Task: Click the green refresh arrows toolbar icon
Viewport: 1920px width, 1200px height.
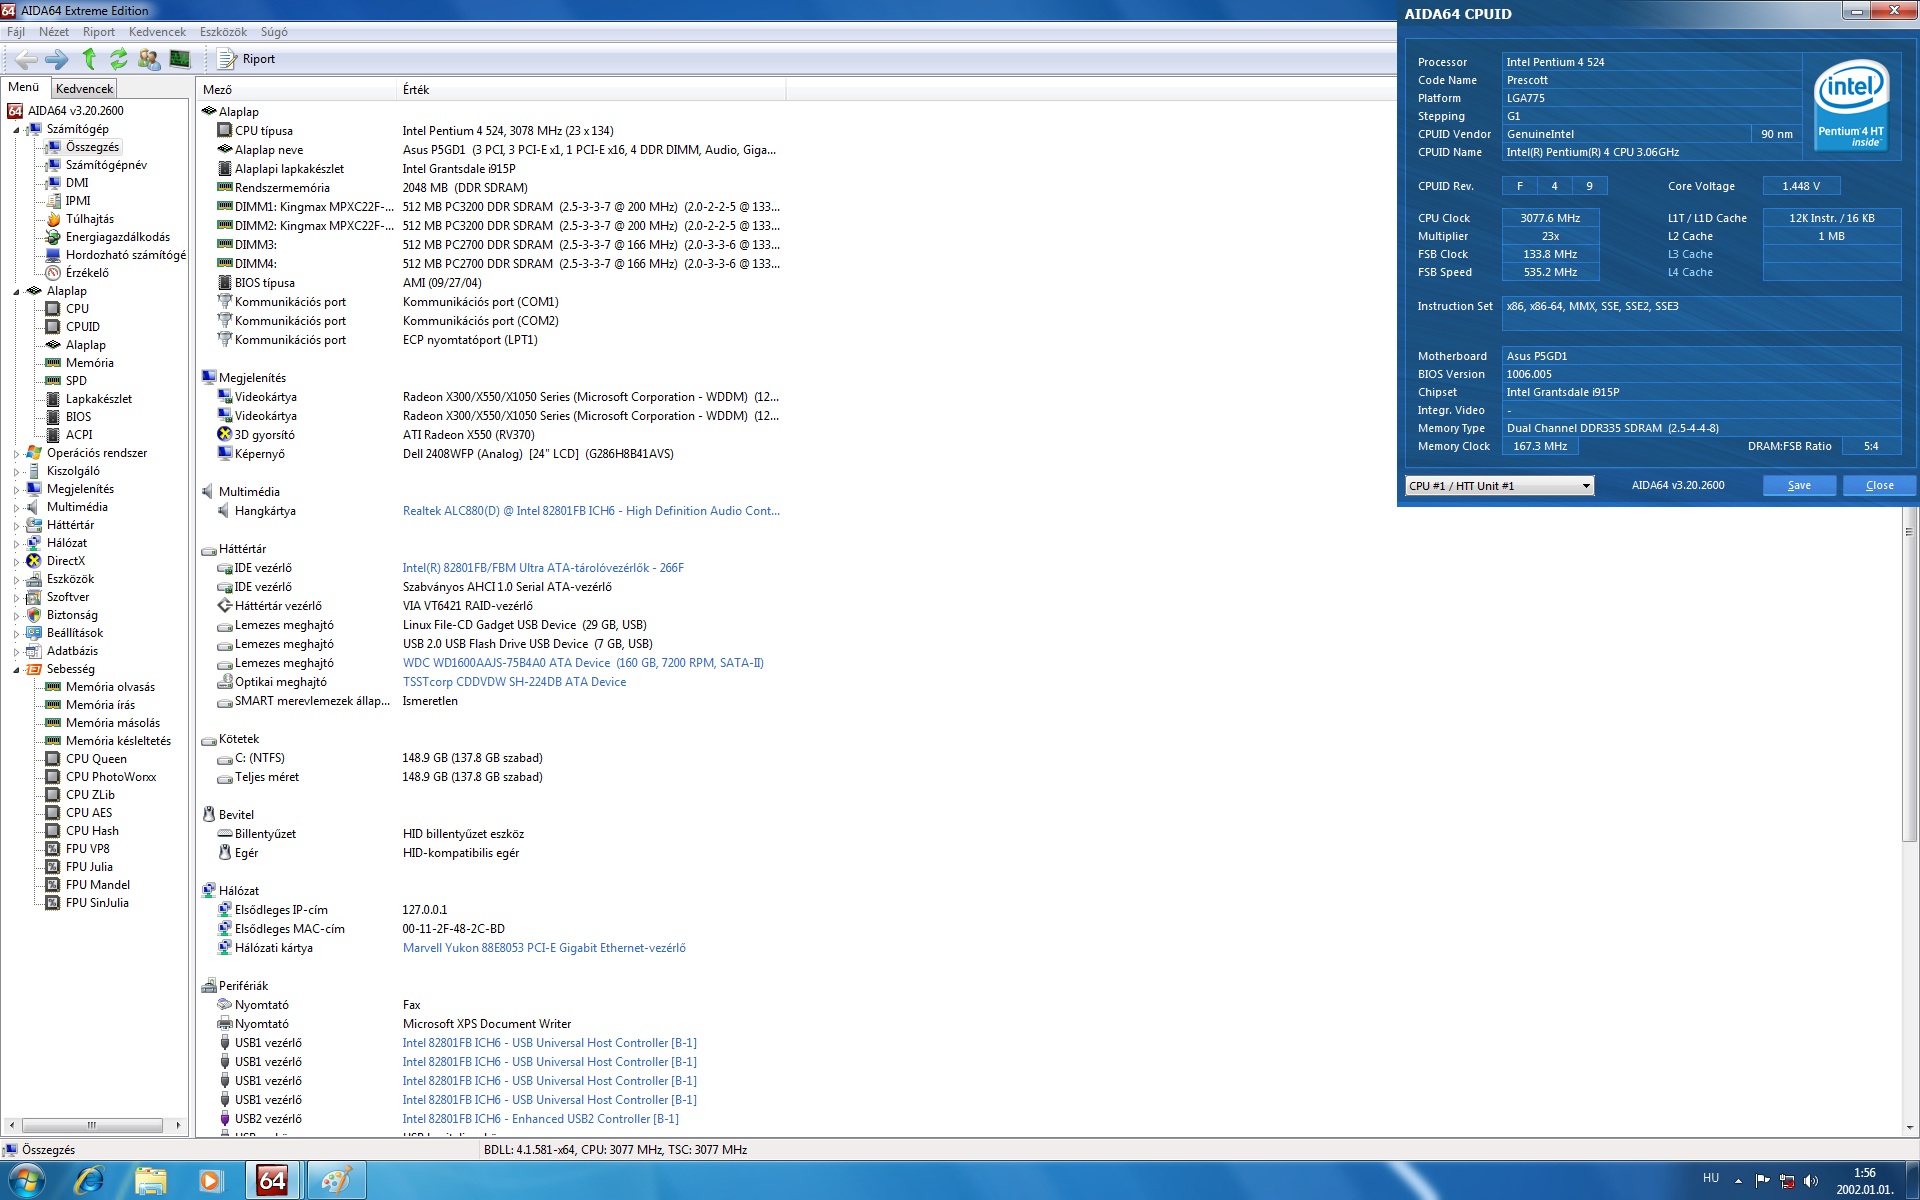Action: (118, 59)
